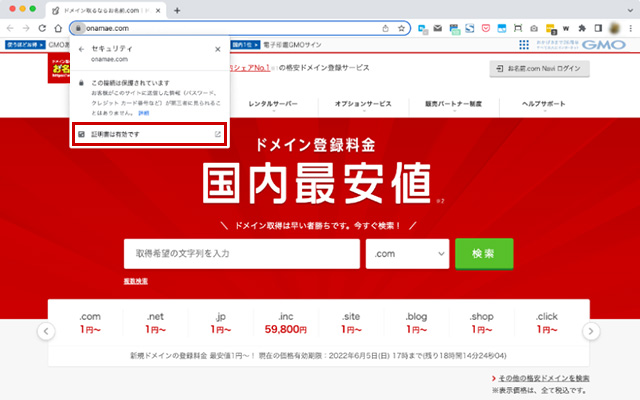Open a new browser tab
640x400 pixels.
click(x=177, y=11)
